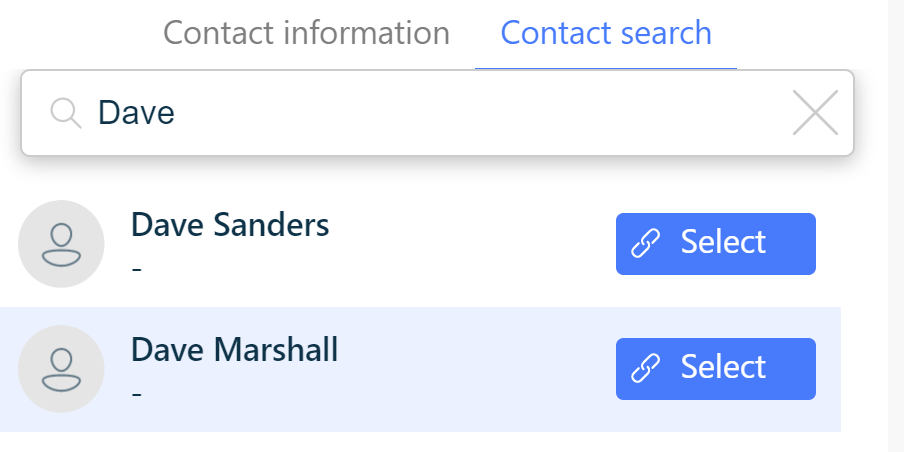Open the Contact search tab
Screen dimensions: 904x452
(x=606, y=33)
